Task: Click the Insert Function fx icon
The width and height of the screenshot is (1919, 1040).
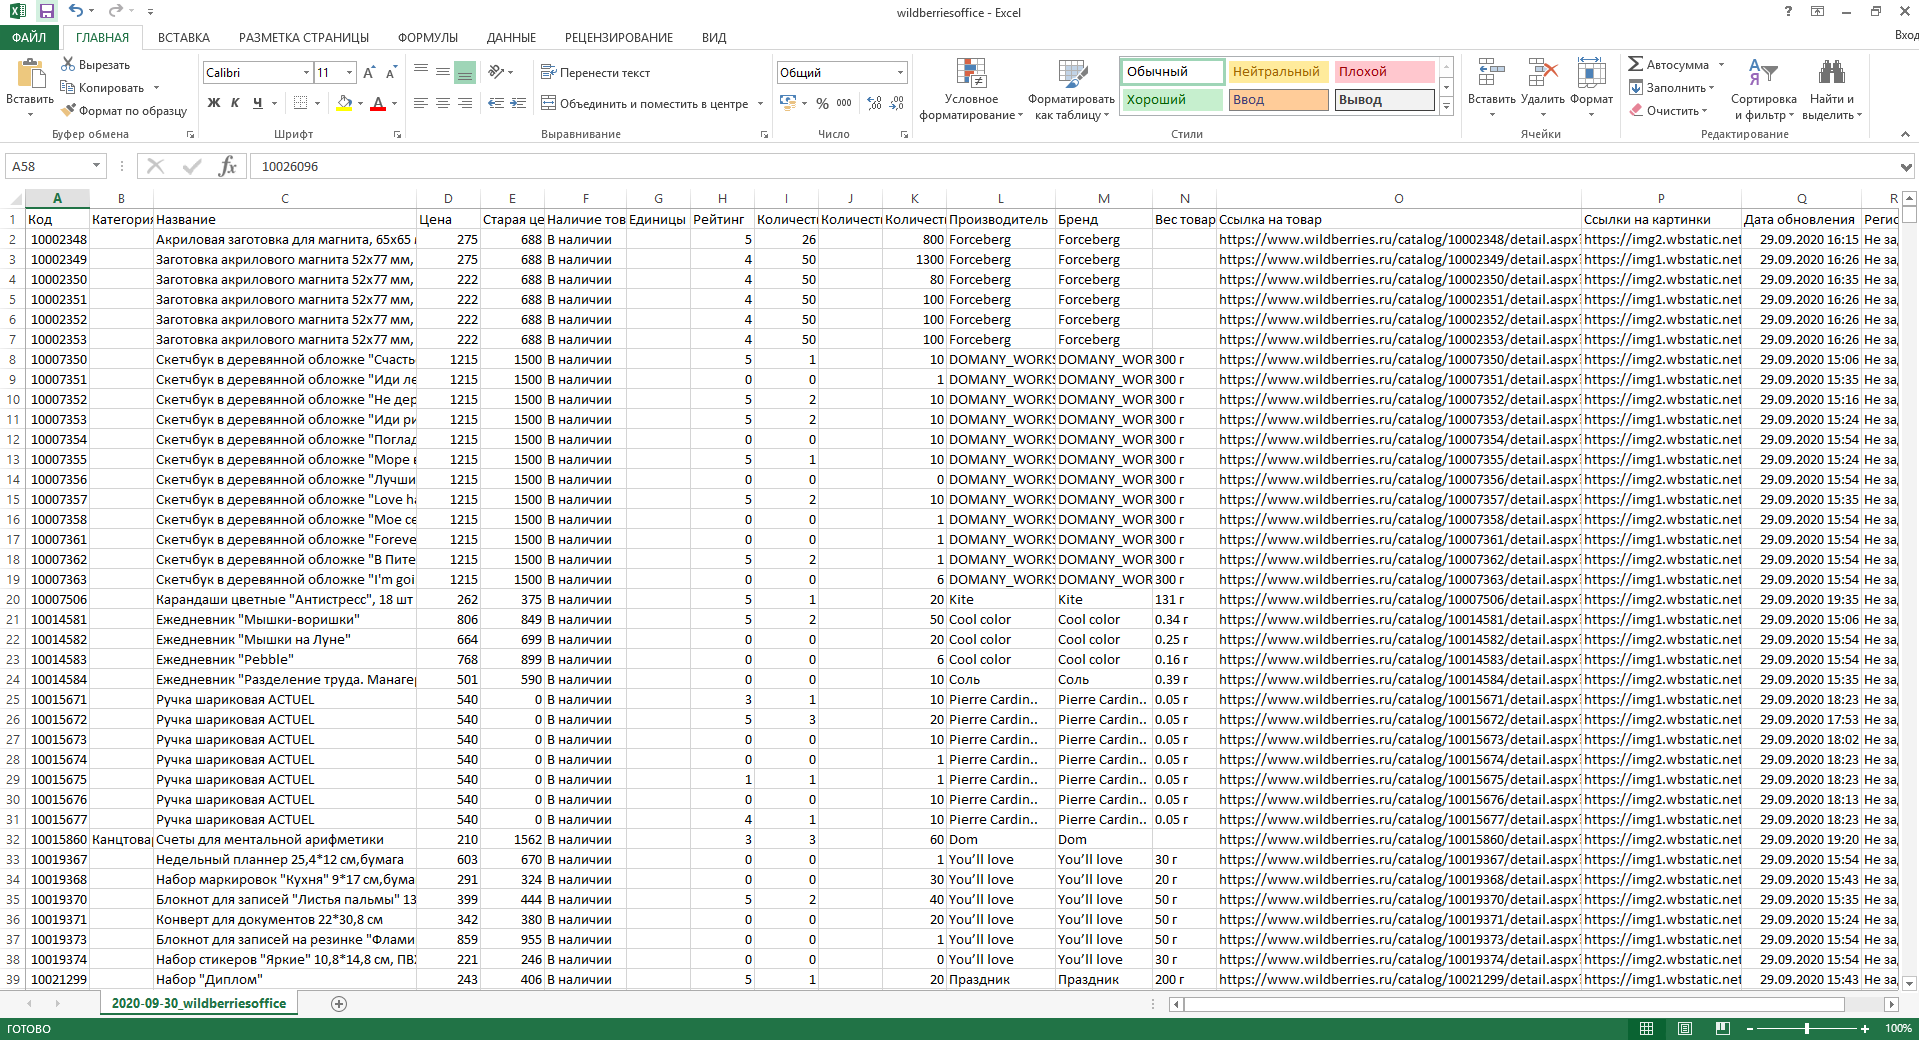Action: pyautogui.click(x=227, y=166)
